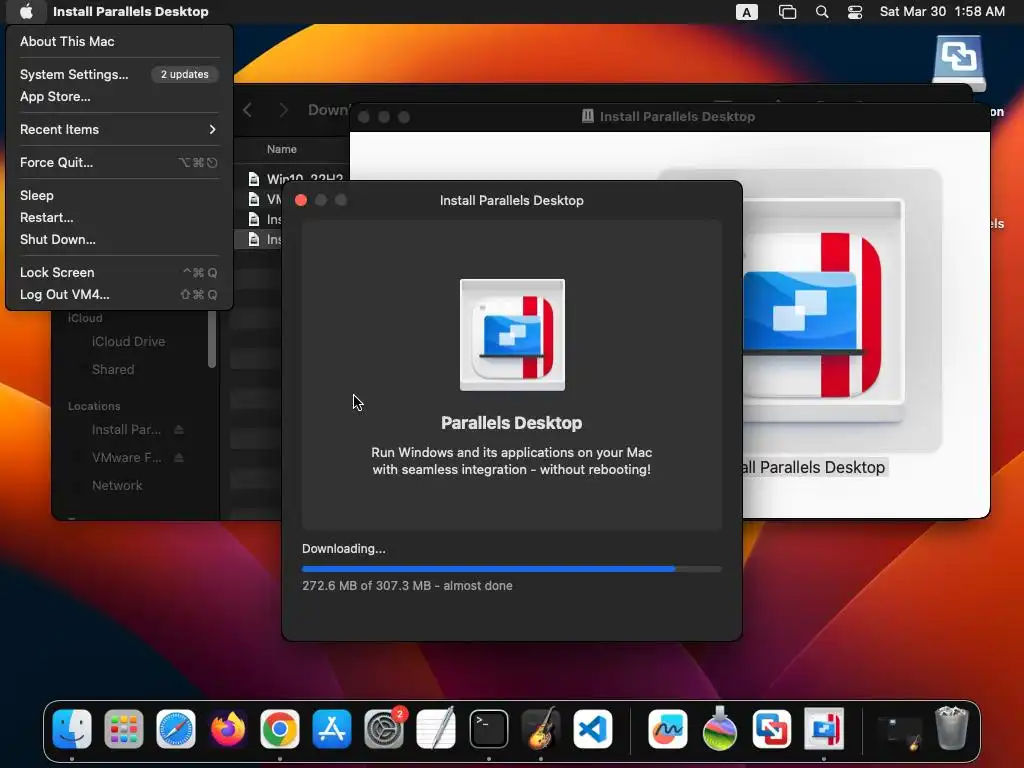
Task: Eject the VMware F... volume
Action: coord(179,458)
